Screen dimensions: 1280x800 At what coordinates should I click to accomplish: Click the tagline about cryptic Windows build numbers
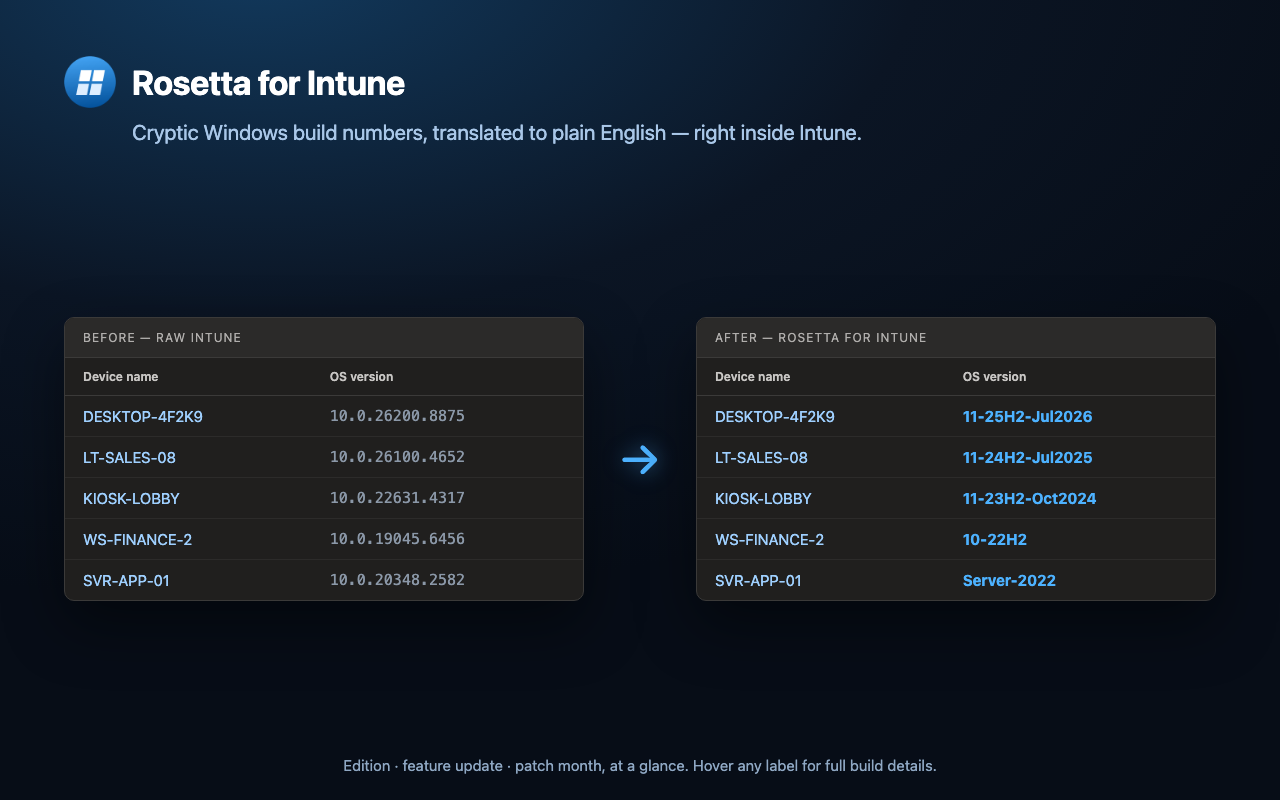pos(497,133)
